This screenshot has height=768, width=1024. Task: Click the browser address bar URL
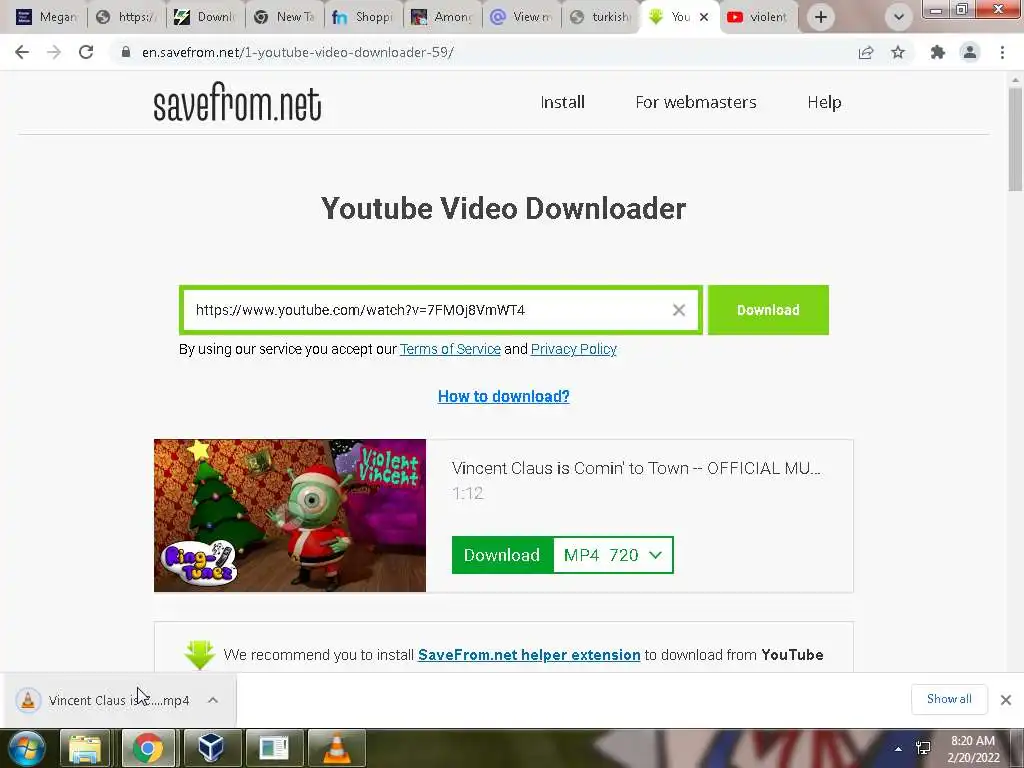tap(298, 52)
